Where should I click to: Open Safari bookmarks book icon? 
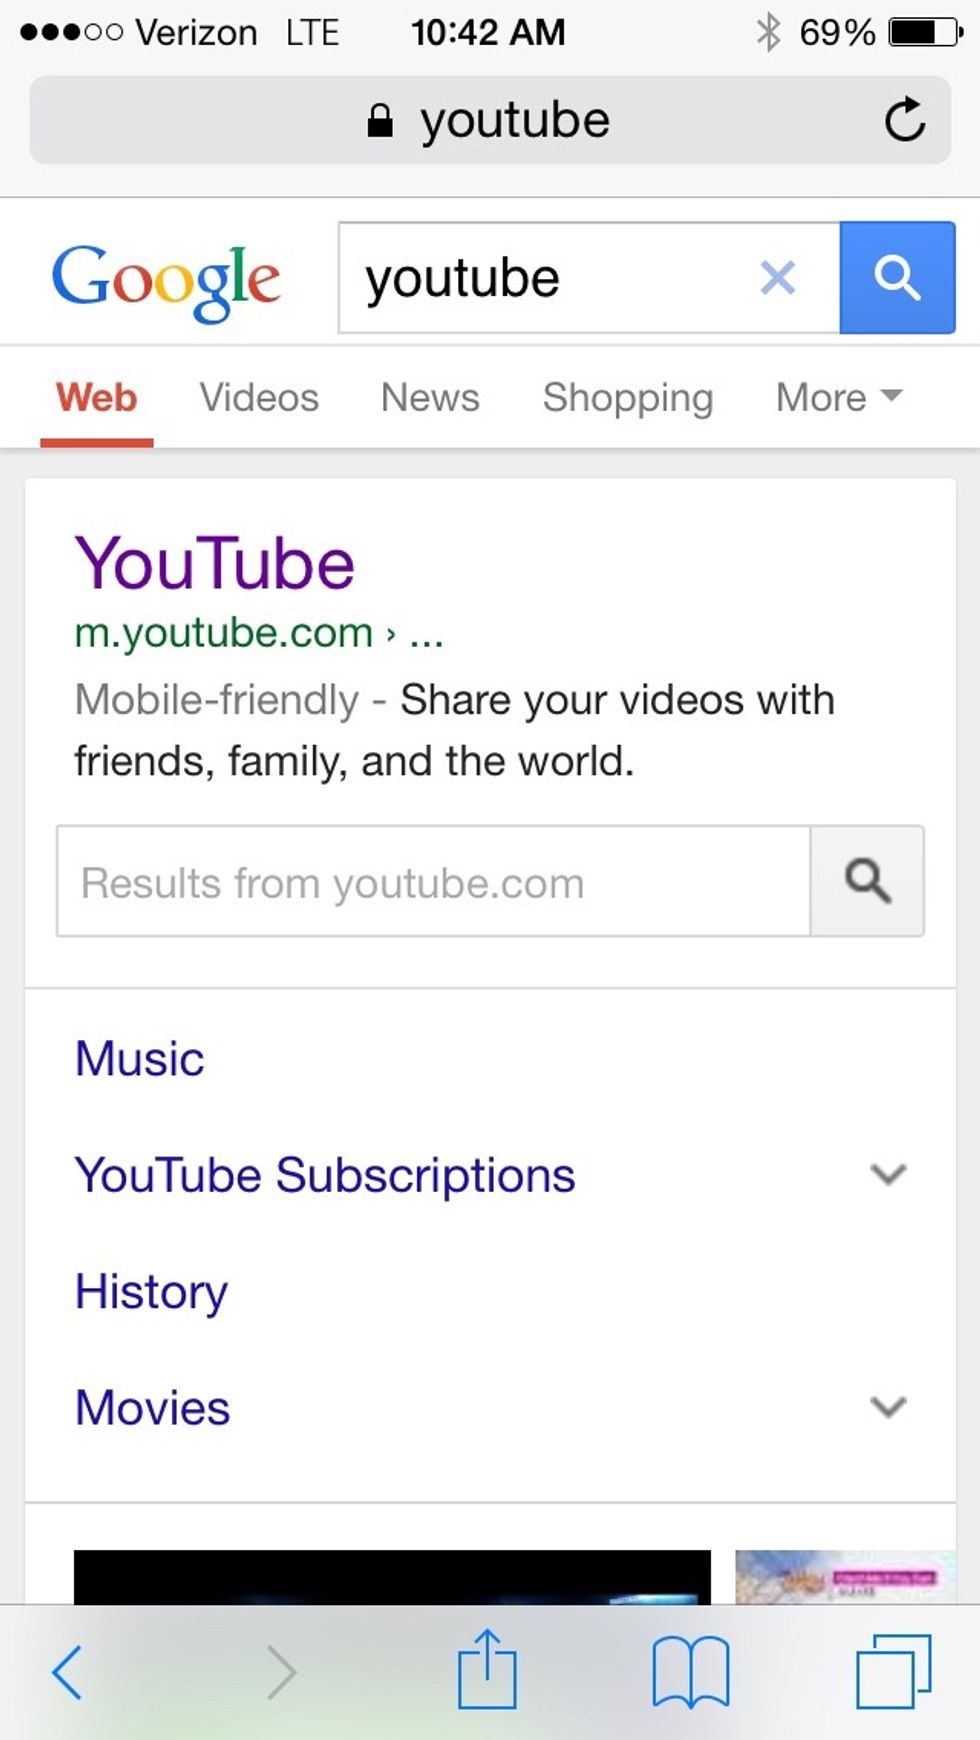pos(690,1672)
